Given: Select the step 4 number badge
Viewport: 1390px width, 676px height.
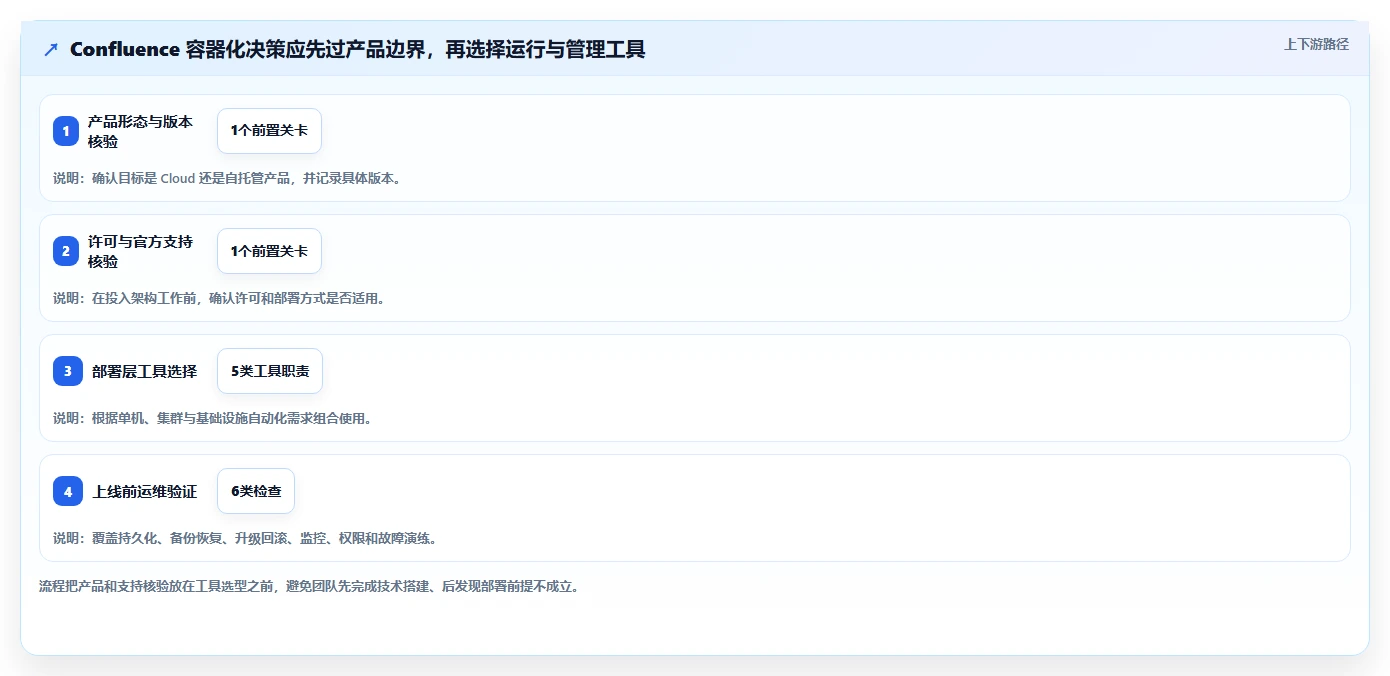Looking at the screenshot, I should tap(68, 491).
